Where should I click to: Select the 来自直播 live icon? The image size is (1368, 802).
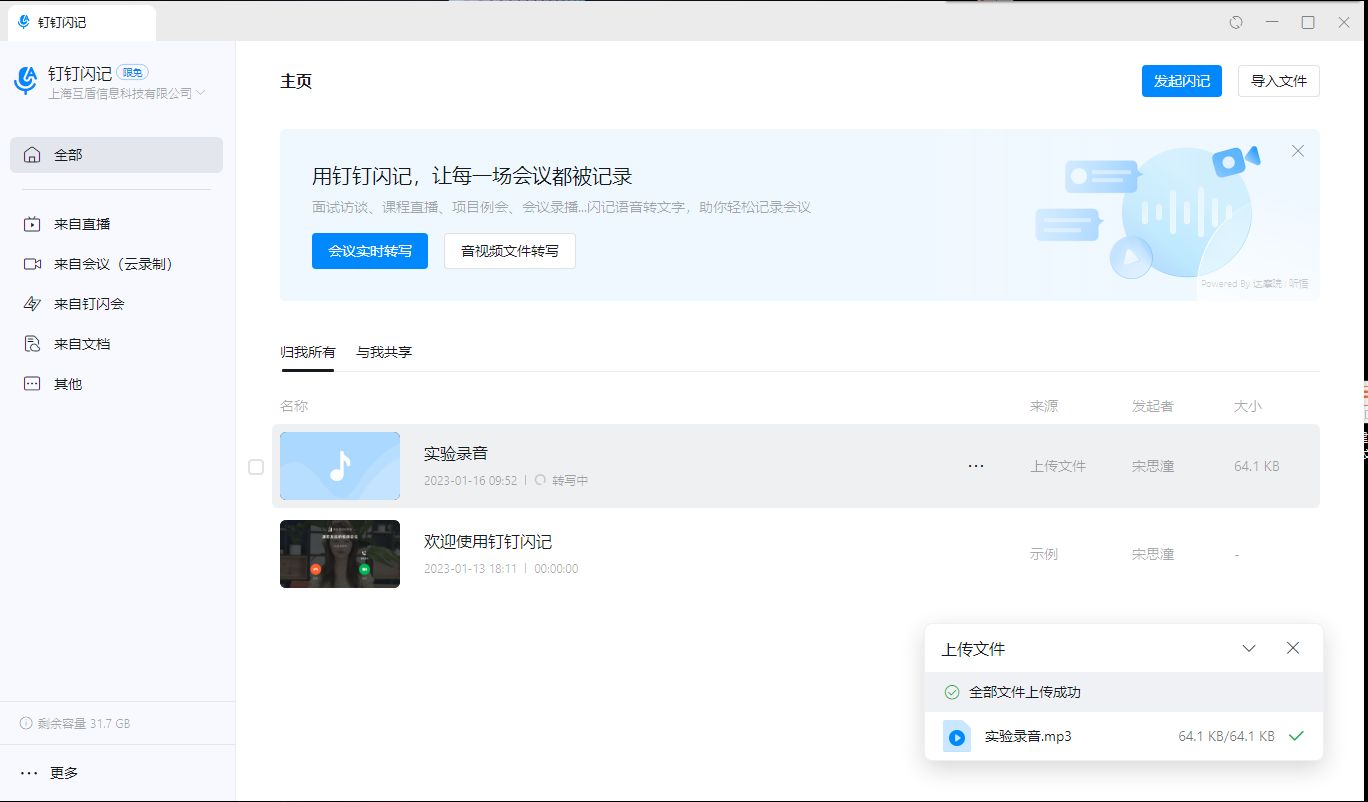[x=33, y=224]
